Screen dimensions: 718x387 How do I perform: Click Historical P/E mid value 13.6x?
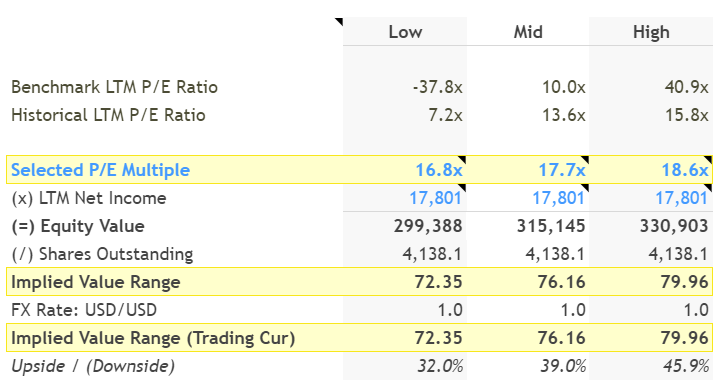(564, 115)
